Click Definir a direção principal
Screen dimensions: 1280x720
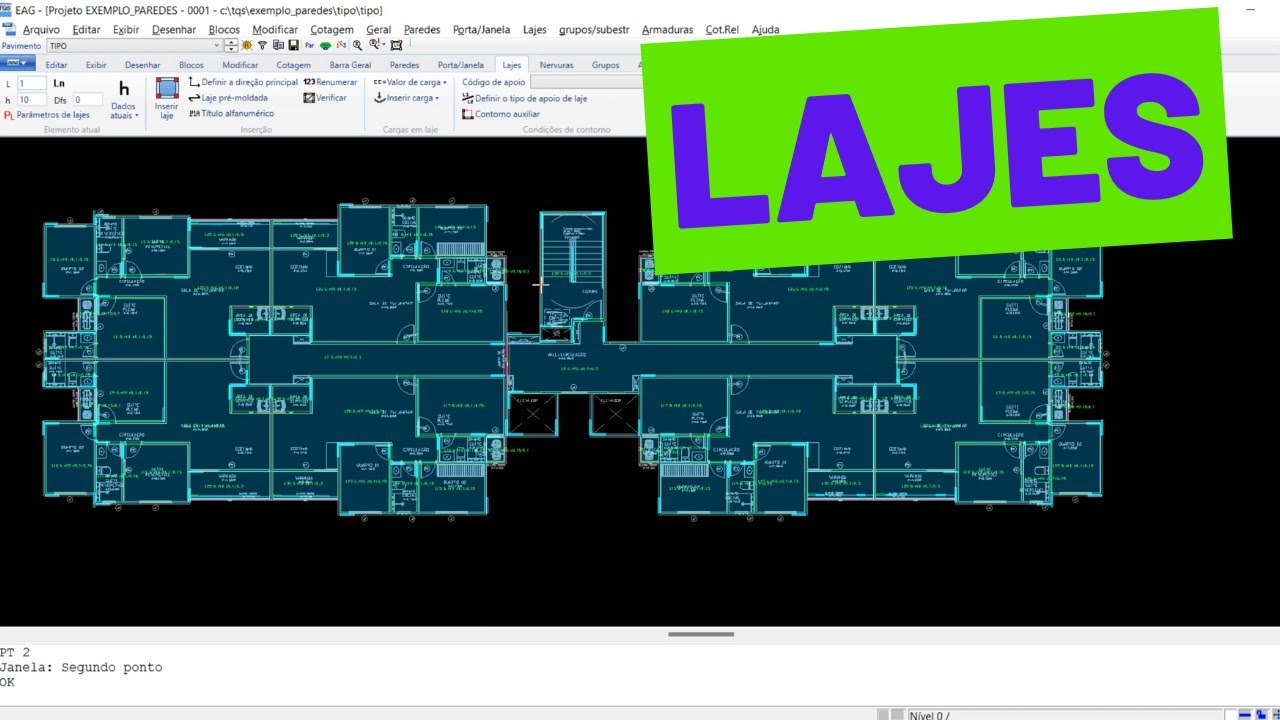coord(243,82)
